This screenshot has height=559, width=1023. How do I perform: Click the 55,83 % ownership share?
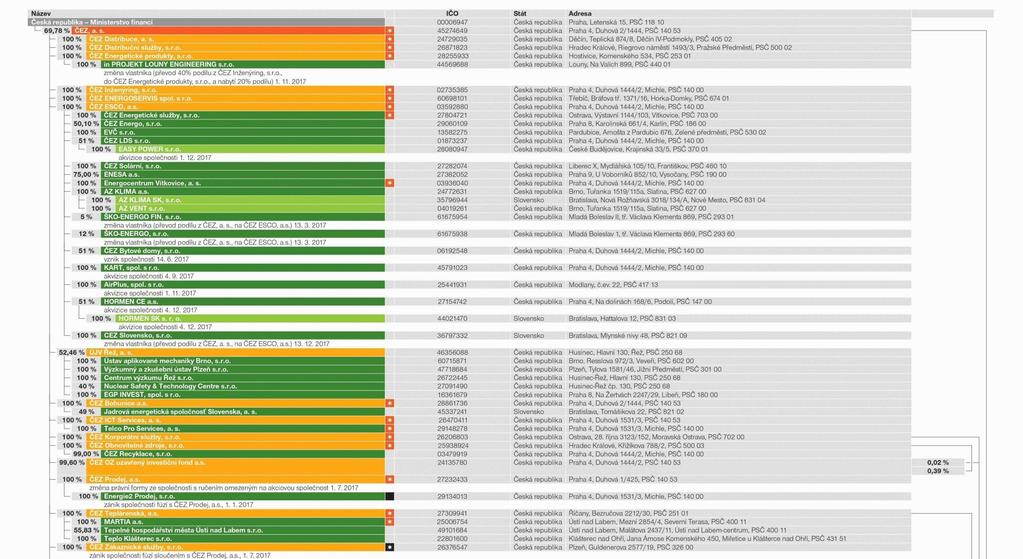point(86,530)
